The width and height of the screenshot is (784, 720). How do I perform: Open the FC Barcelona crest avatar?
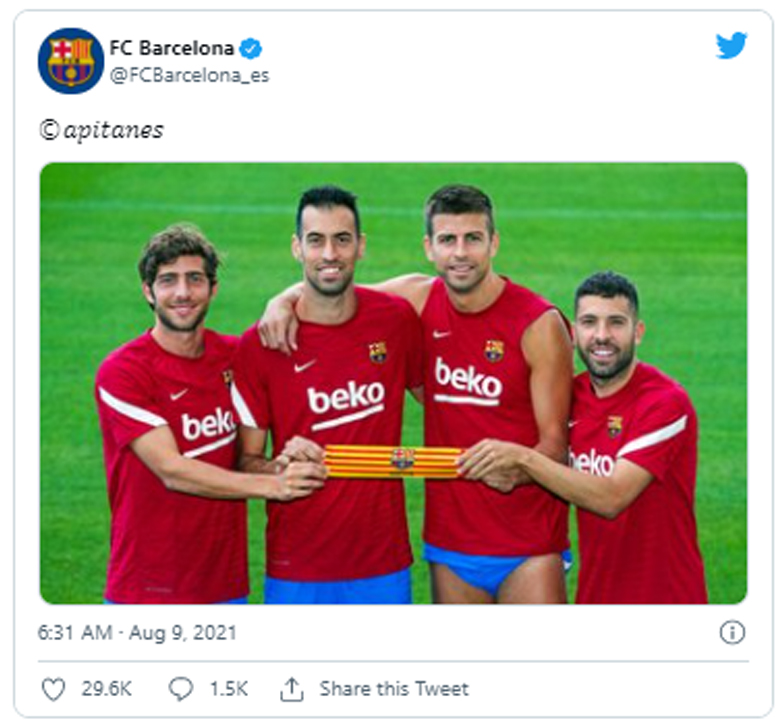coord(71,60)
